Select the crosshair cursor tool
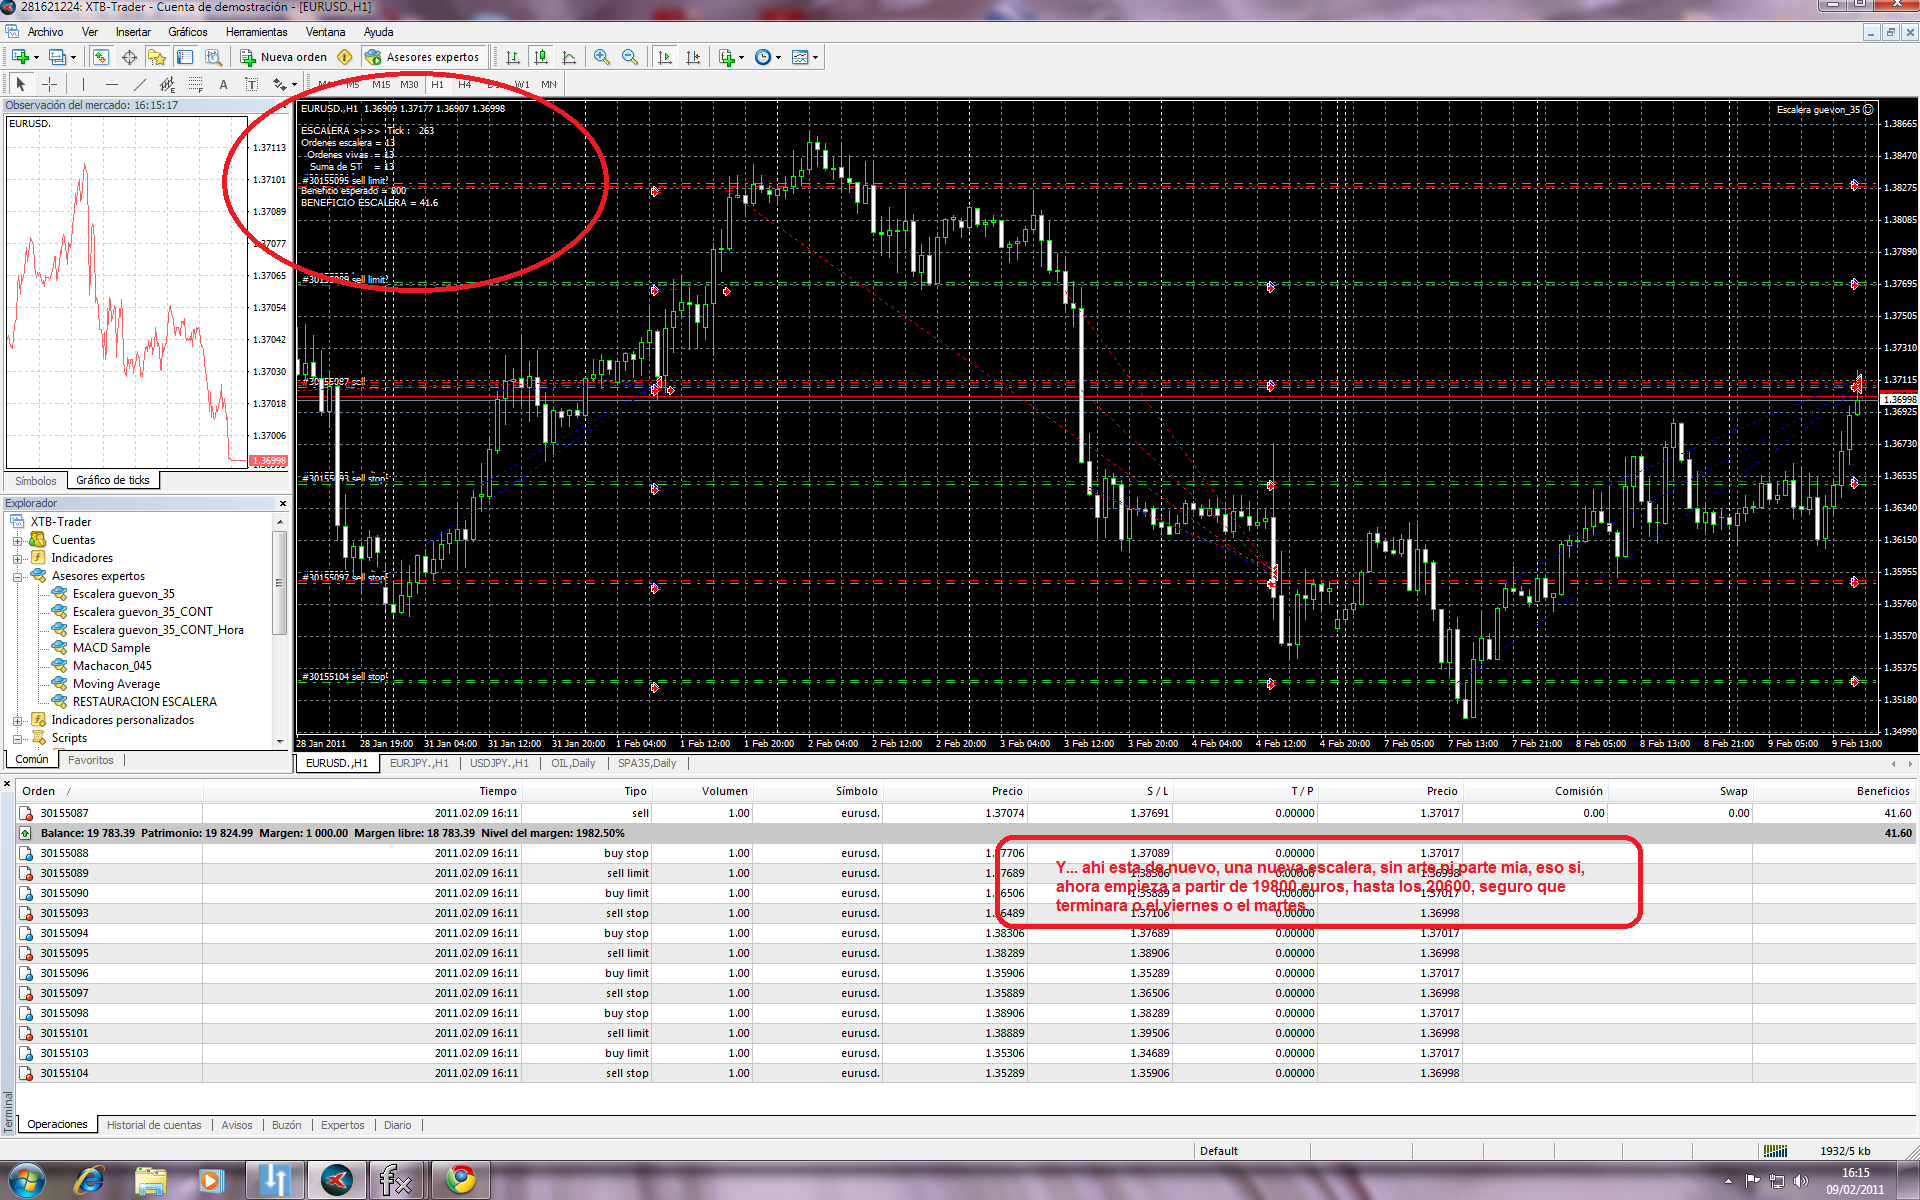The image size is (1920, 1200). (x=49, y=84)
